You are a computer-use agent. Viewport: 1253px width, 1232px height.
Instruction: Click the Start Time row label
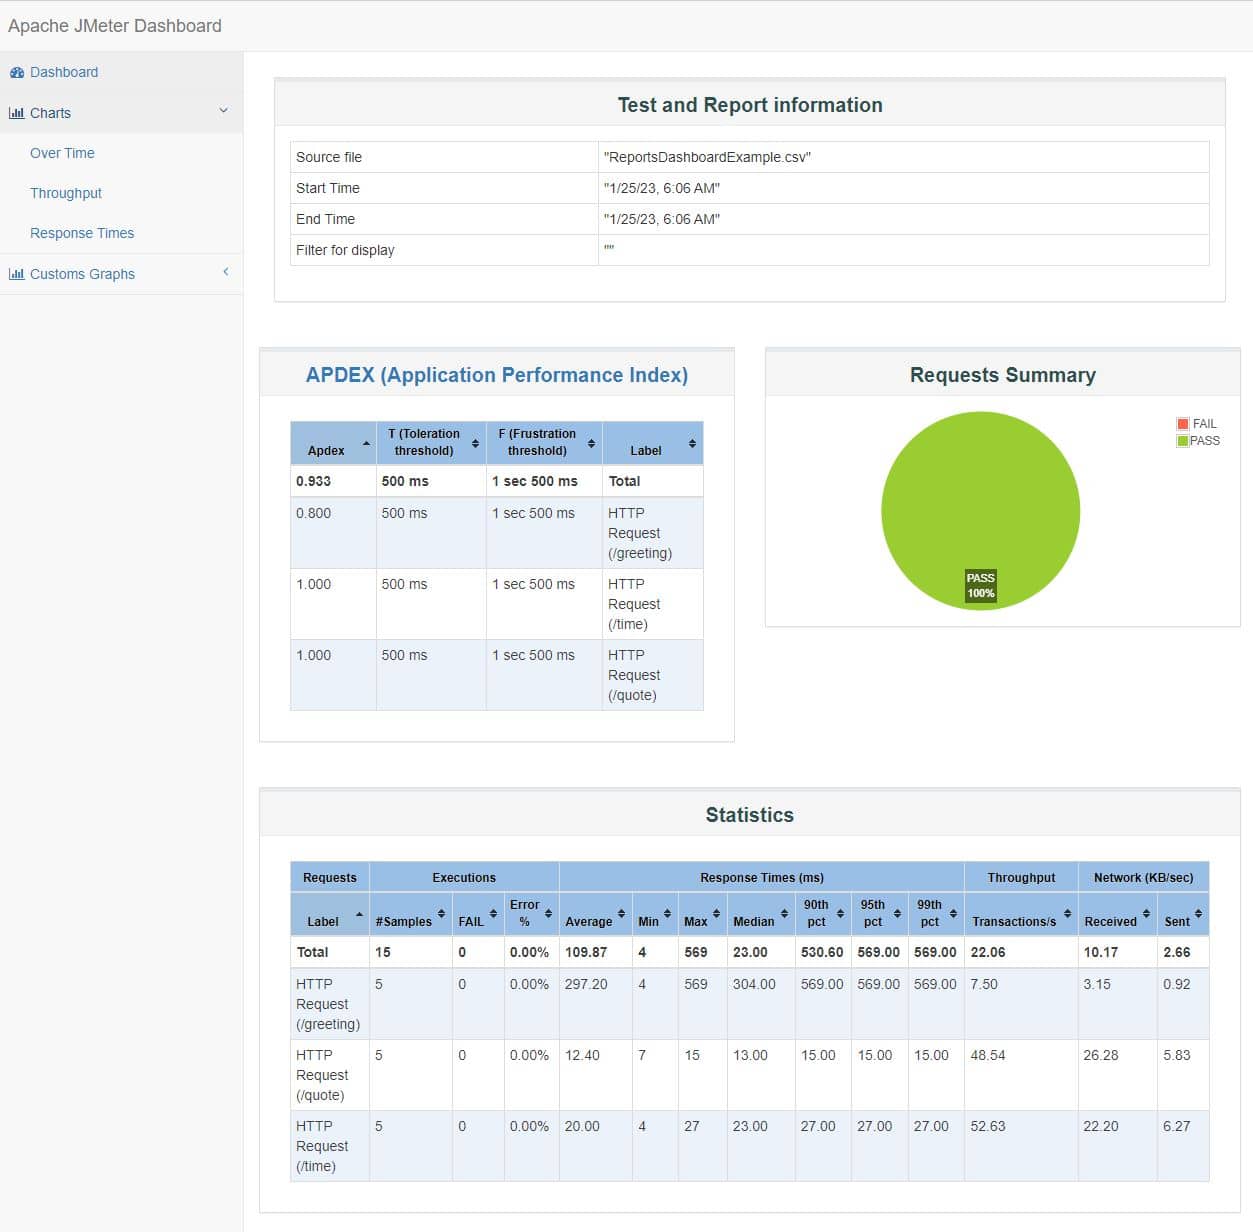pos(328,188)
